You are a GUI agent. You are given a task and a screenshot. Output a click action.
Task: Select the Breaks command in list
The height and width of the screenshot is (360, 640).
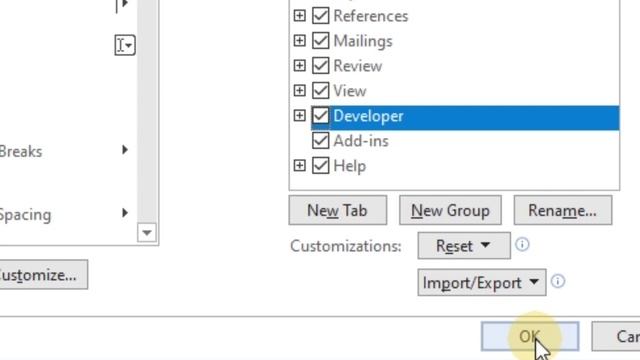pyautogui.click(x=20, y=152)
